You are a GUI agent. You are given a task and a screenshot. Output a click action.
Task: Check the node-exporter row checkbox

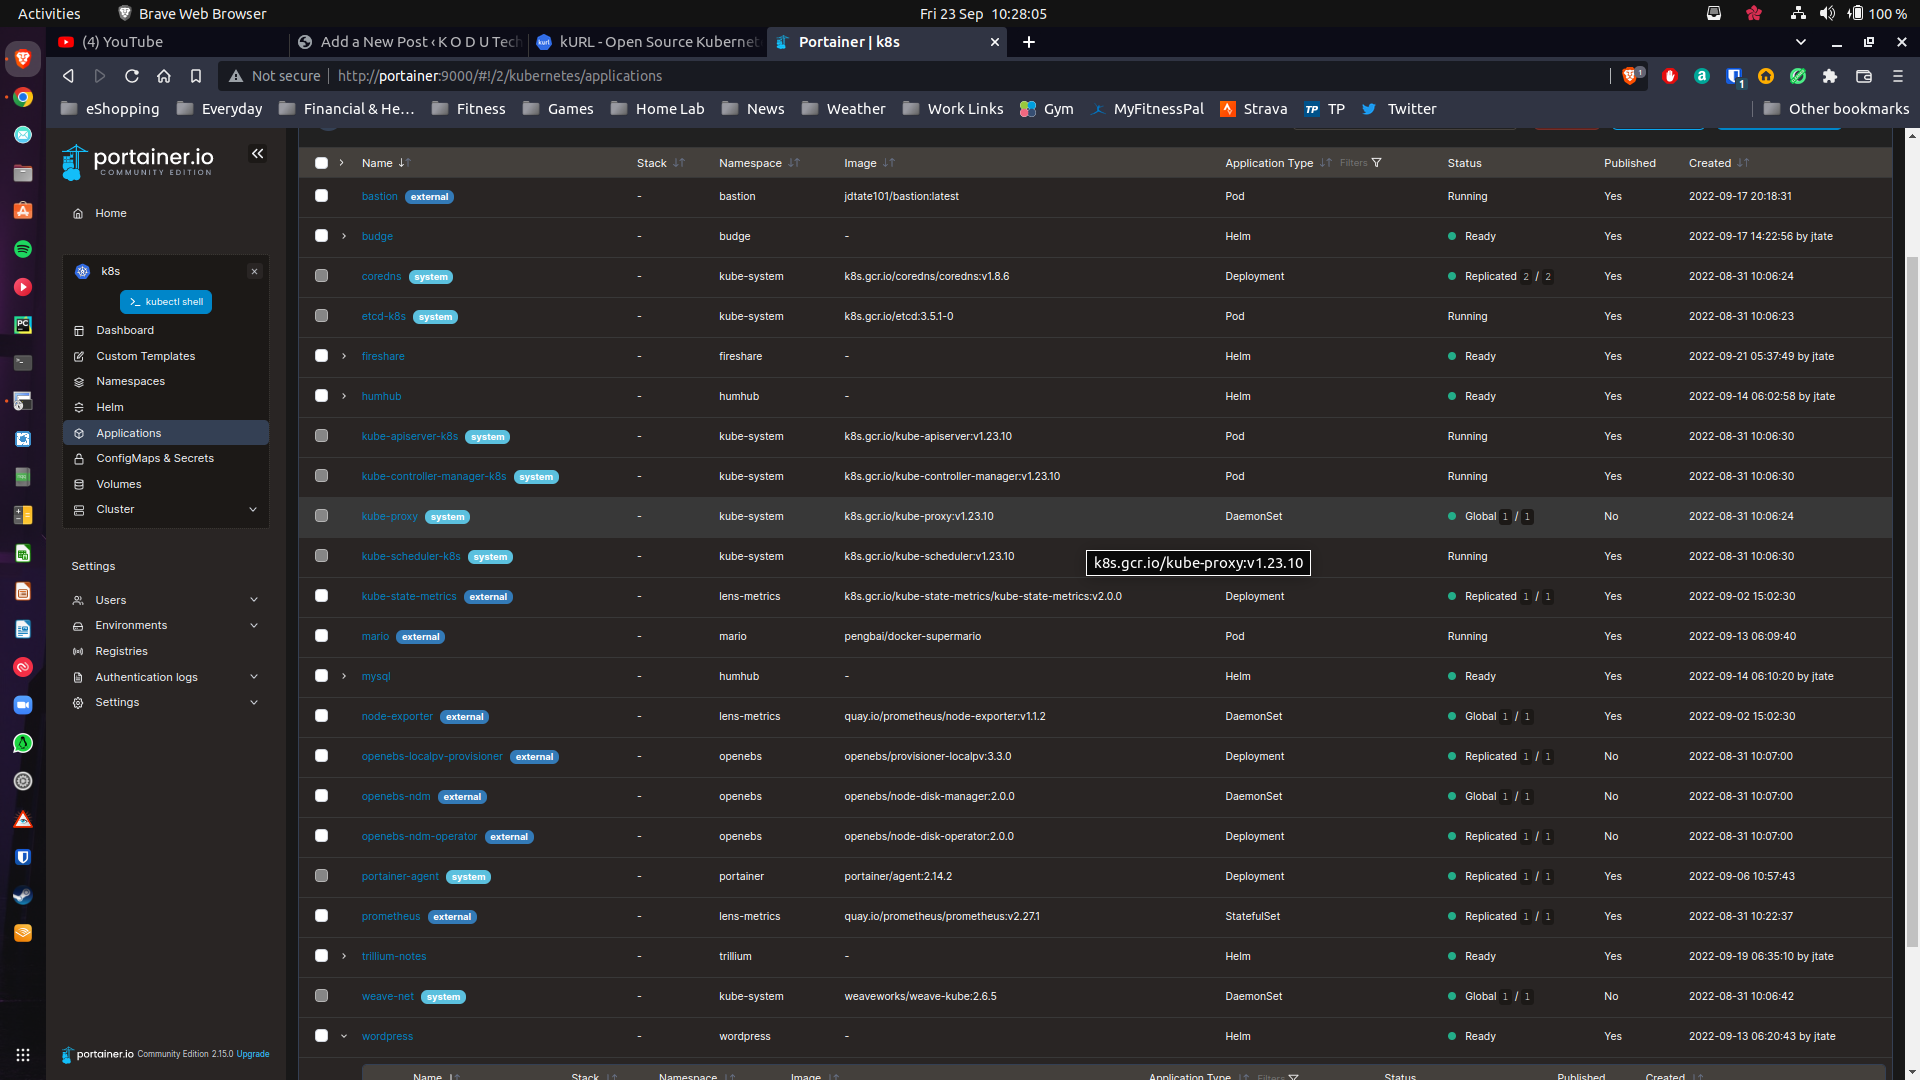321,716
